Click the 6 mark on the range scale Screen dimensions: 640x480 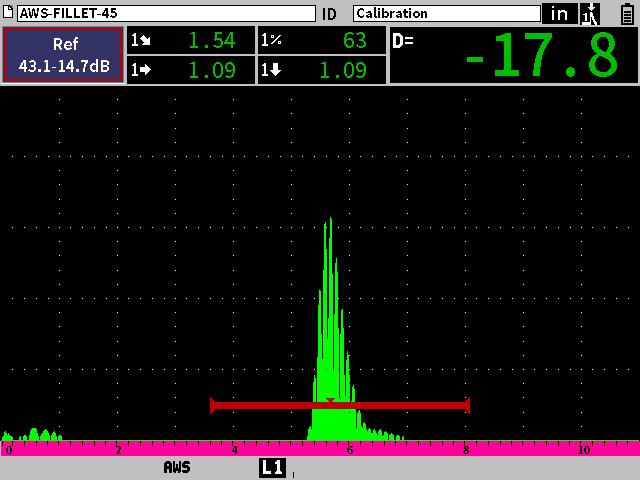pyautogui.click(x=350, y=450)
